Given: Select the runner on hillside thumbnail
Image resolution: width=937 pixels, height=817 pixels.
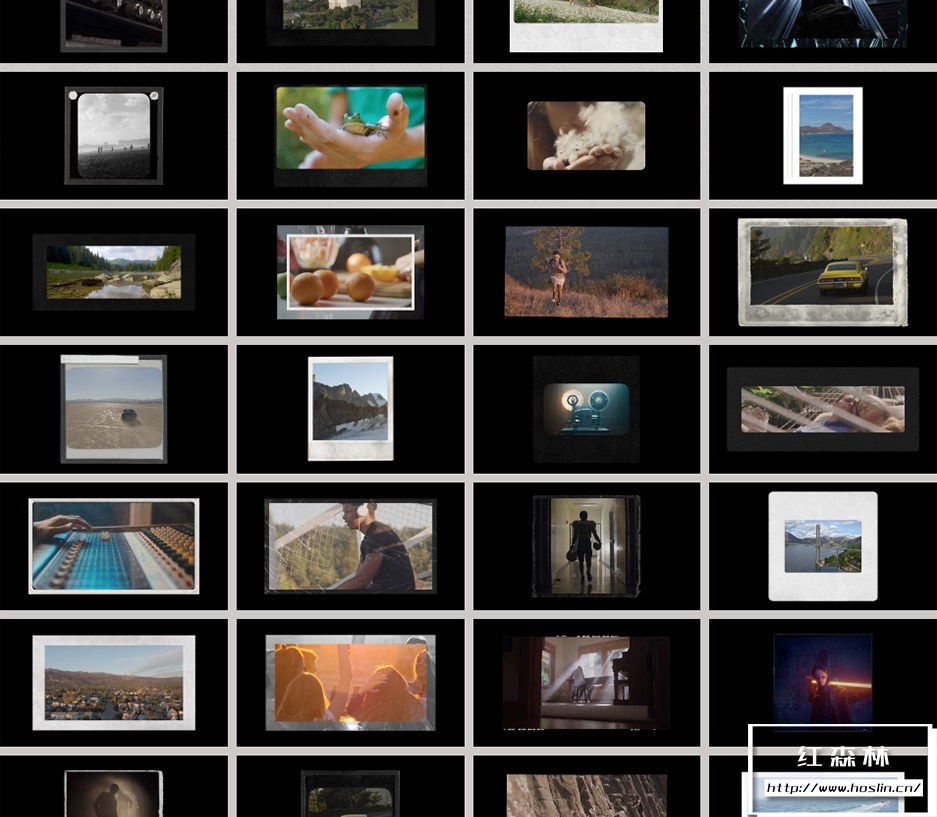Looking at the screenshot, I should 586,272.
